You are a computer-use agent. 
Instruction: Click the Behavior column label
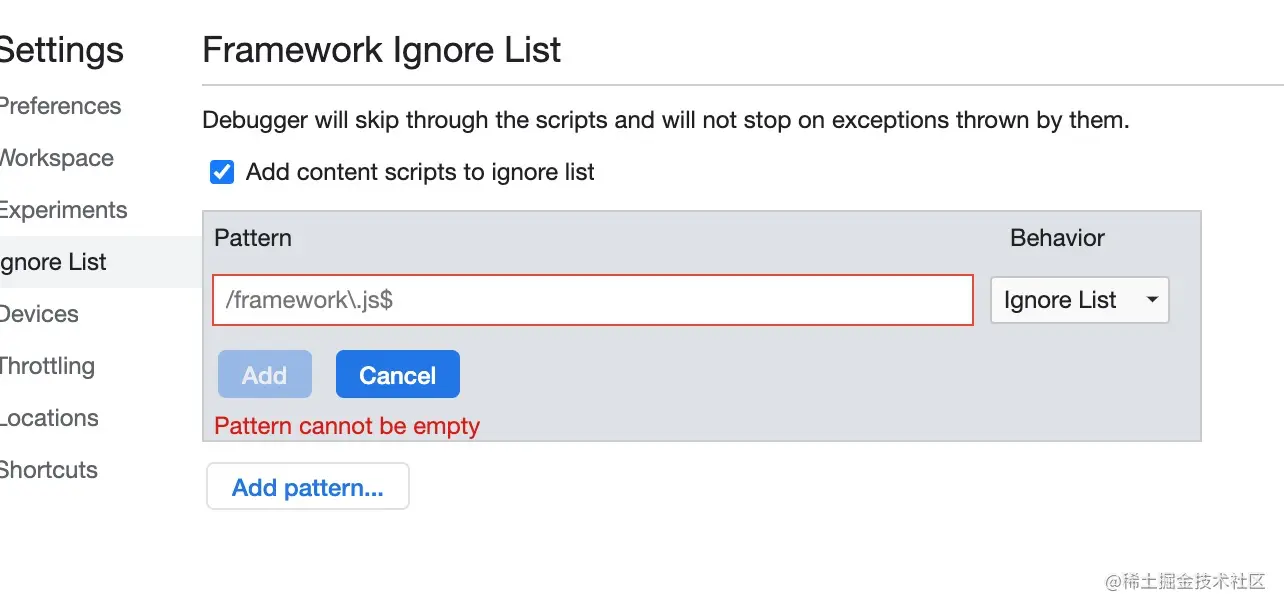tap(1057, 238)
